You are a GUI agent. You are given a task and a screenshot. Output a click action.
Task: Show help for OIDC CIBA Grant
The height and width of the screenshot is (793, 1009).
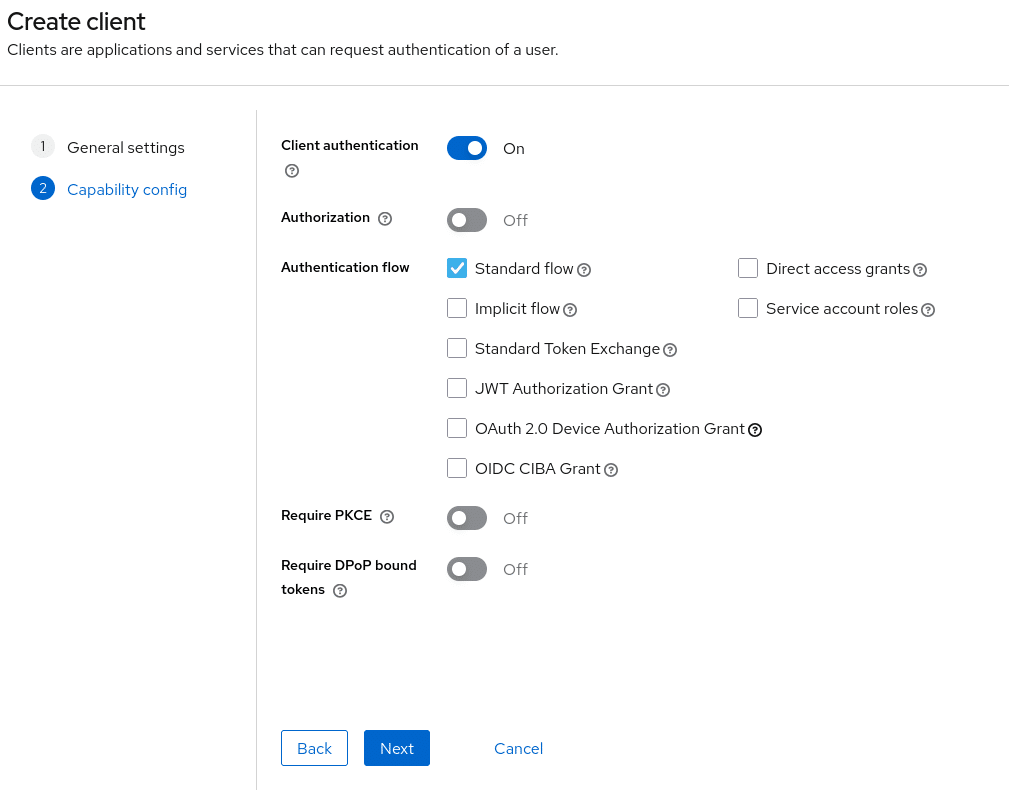click(x=611, y=470)
